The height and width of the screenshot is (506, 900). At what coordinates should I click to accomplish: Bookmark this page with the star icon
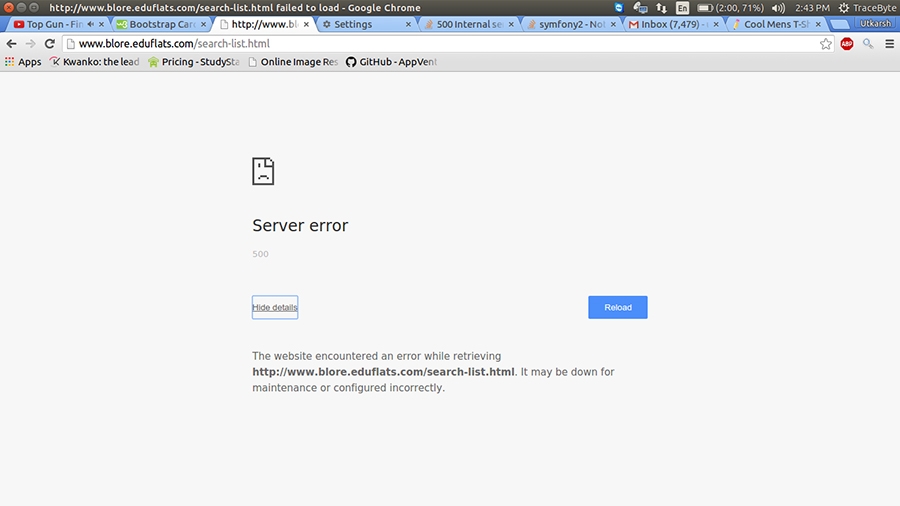click(x=826, y=44)
